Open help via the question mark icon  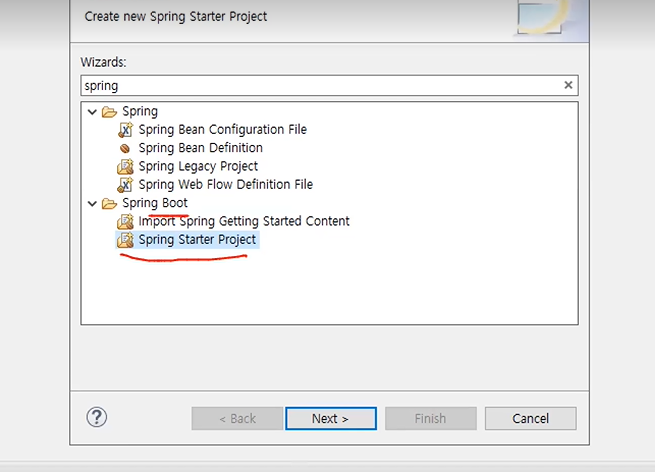(96, 417)
